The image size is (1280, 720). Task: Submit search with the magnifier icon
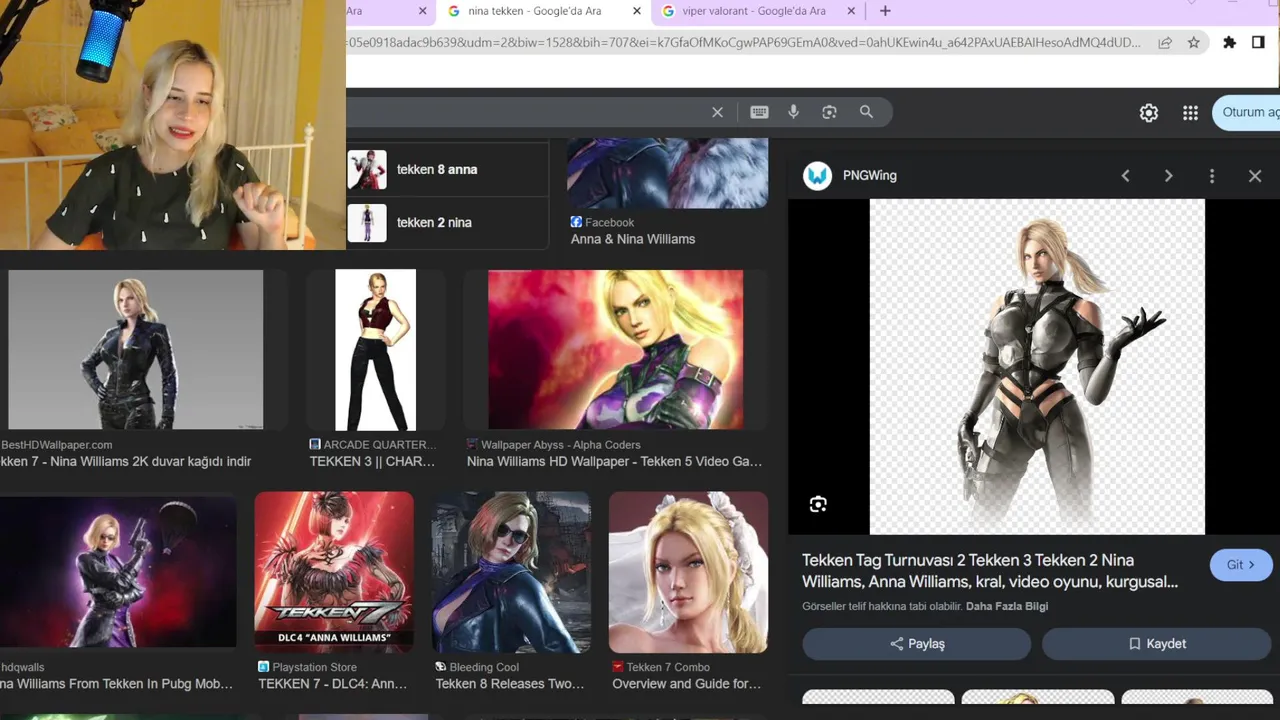(866, 112)
